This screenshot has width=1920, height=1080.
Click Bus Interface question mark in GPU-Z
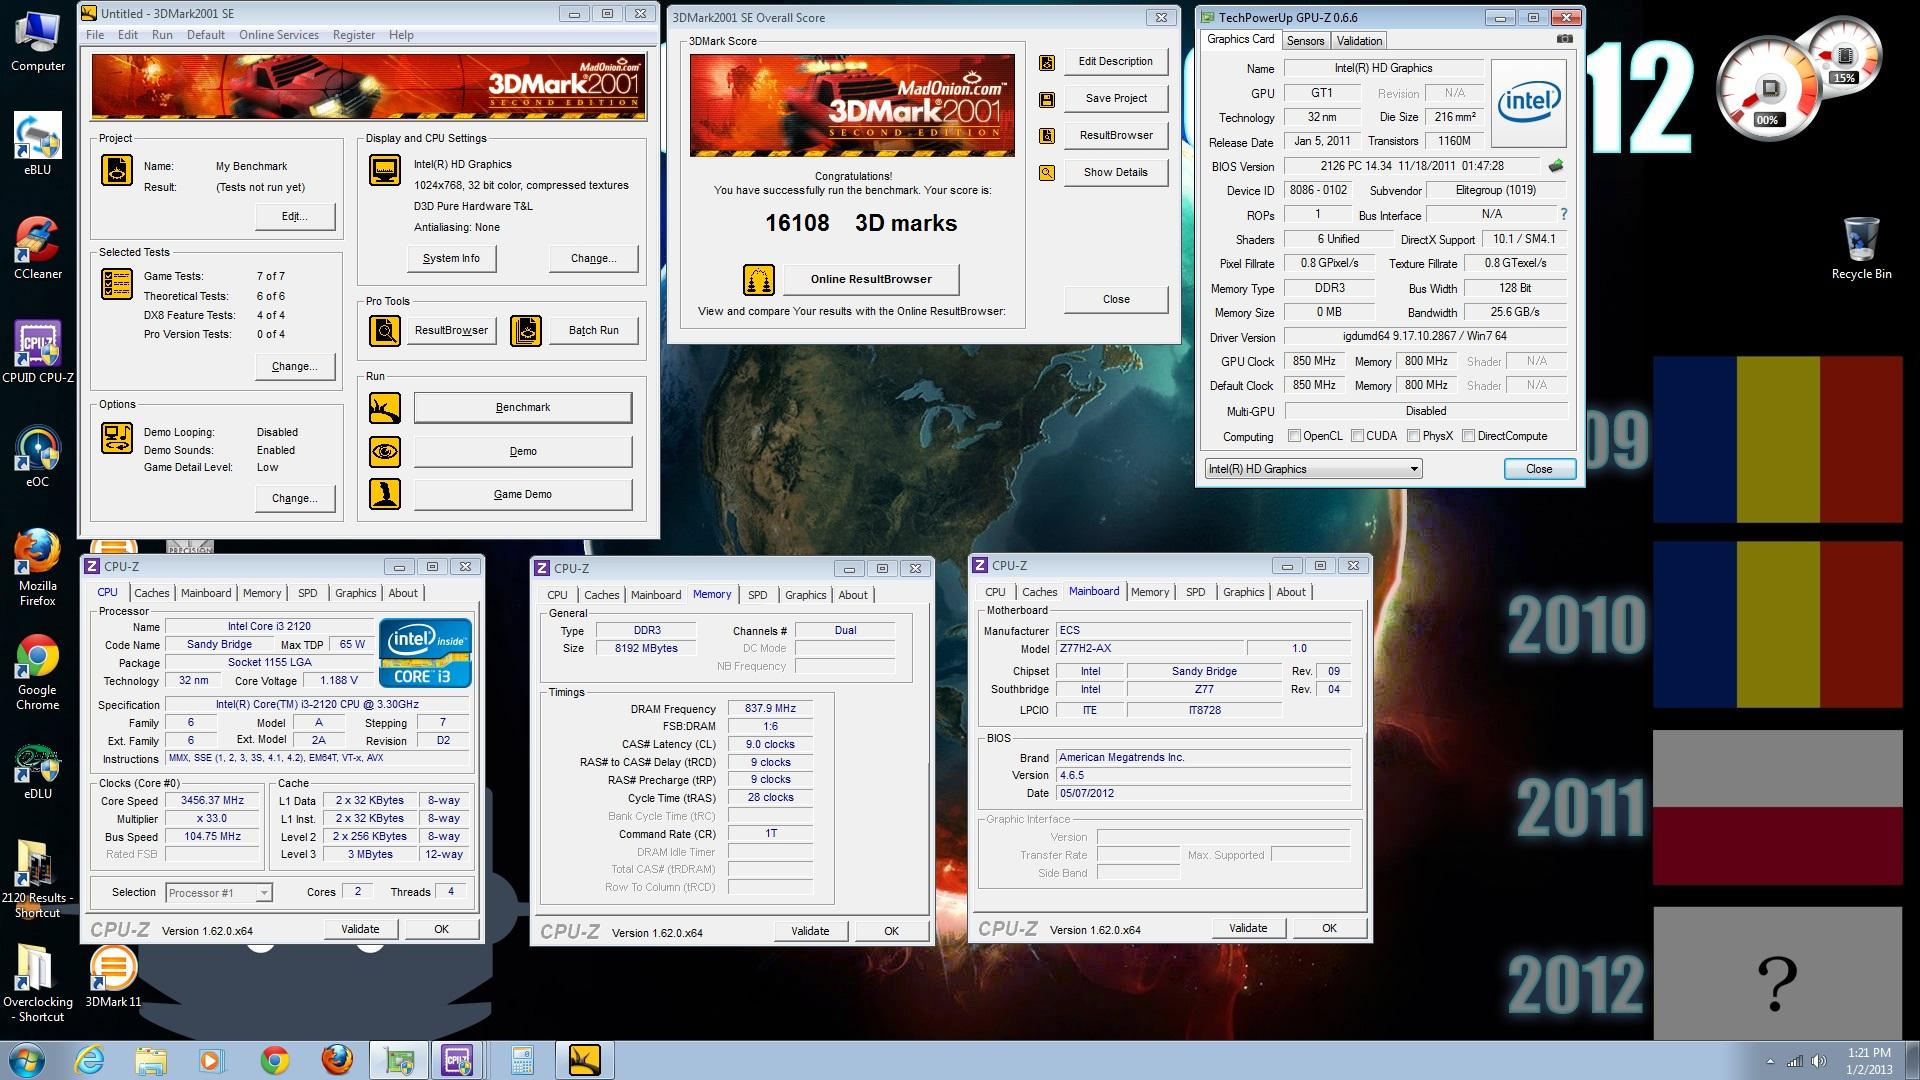(x=1564, y=214)
